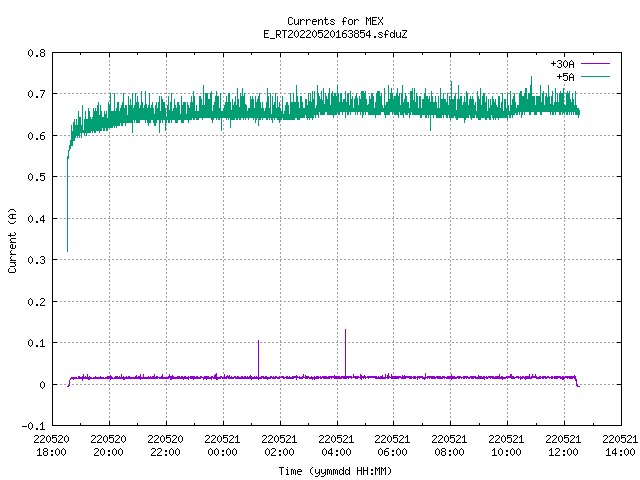Viewport: 640px width, 480px height.
Task: Click the 0.2 y-axis tick label
Action: coord(36,302)
